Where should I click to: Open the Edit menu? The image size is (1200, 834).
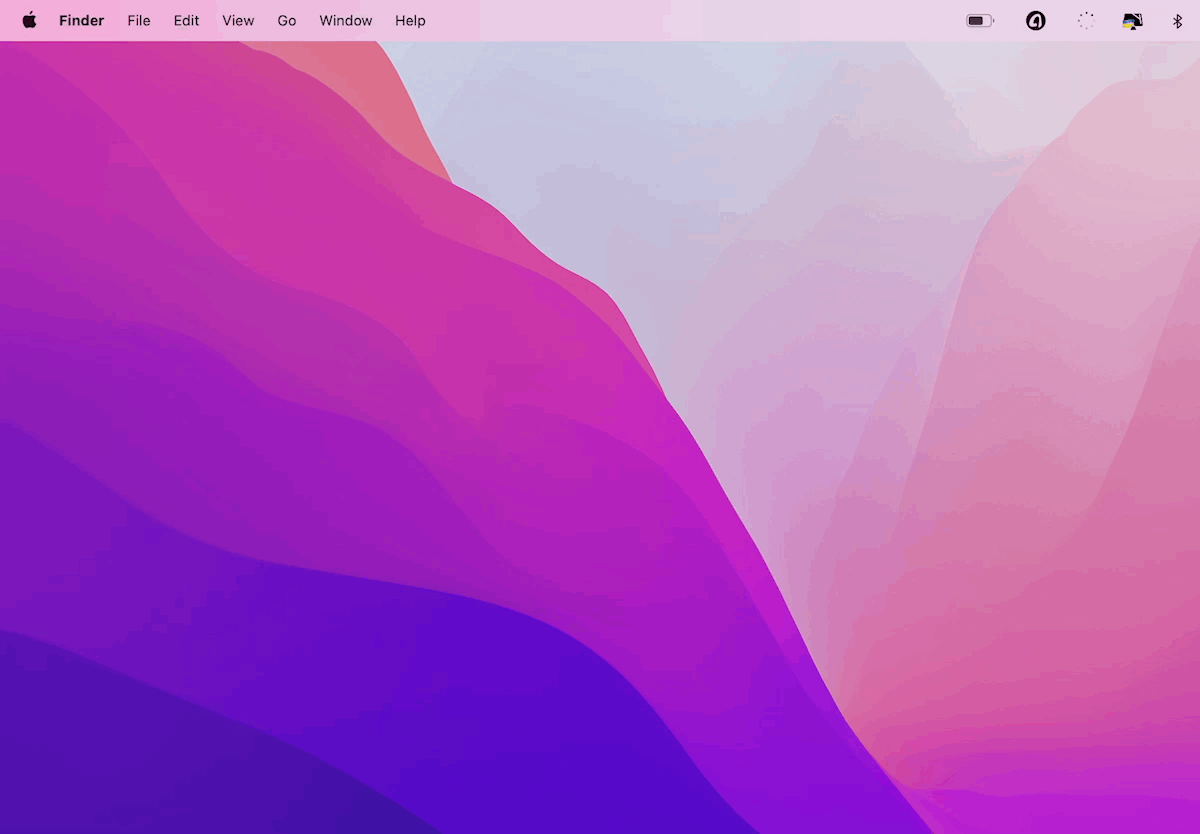tap(186, 20)
